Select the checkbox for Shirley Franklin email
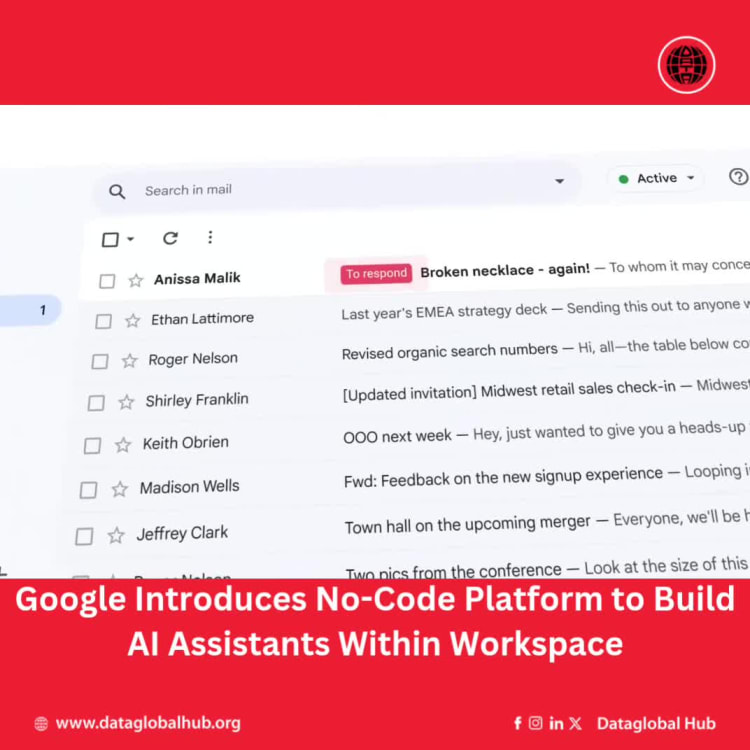 pos(96,403)
